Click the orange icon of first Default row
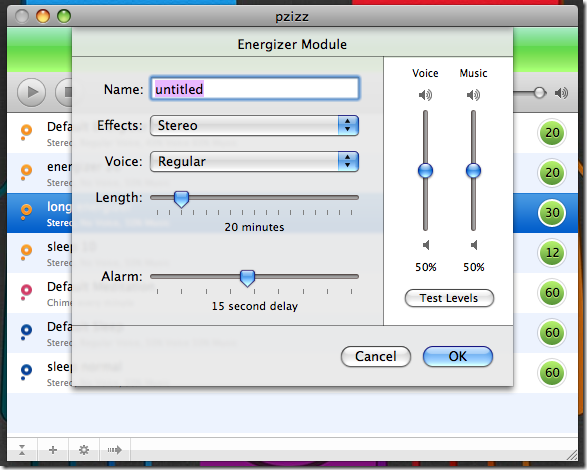Screen dimensions: 587x470 (x=26, y=132)
